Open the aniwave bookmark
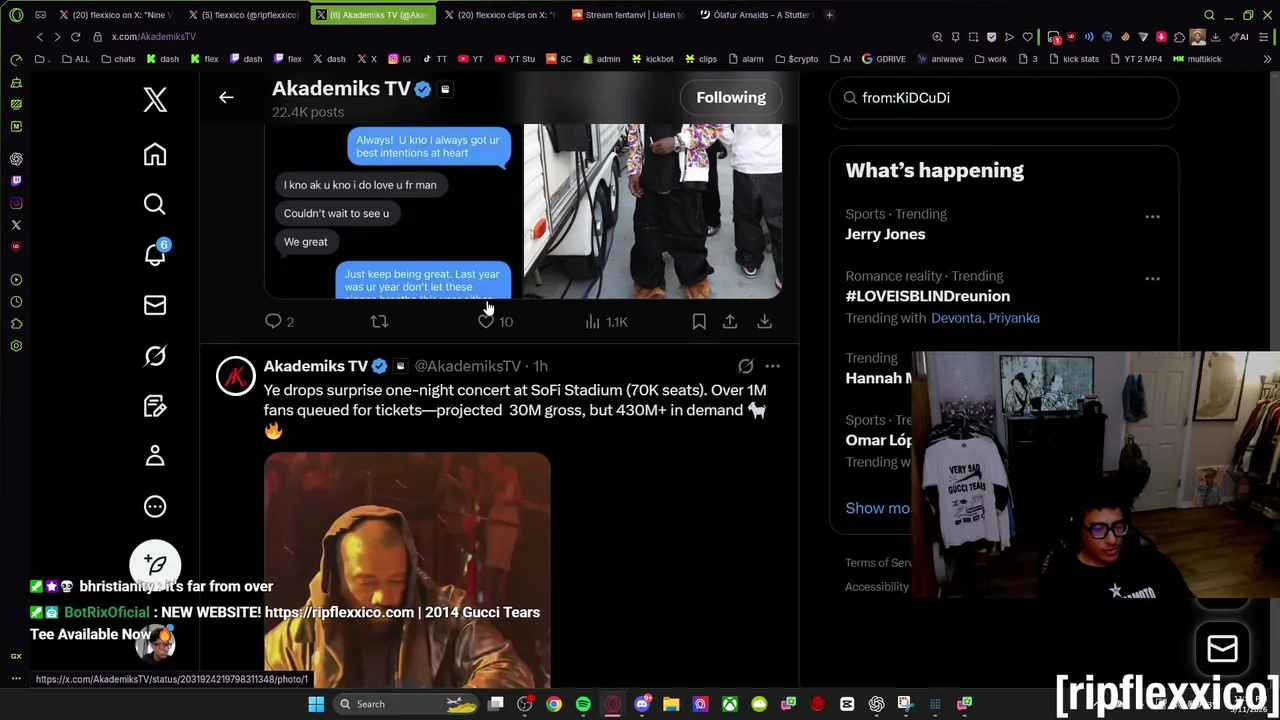Image resolution: width=1280 pixels, height=720 pixels. (940, 59)
